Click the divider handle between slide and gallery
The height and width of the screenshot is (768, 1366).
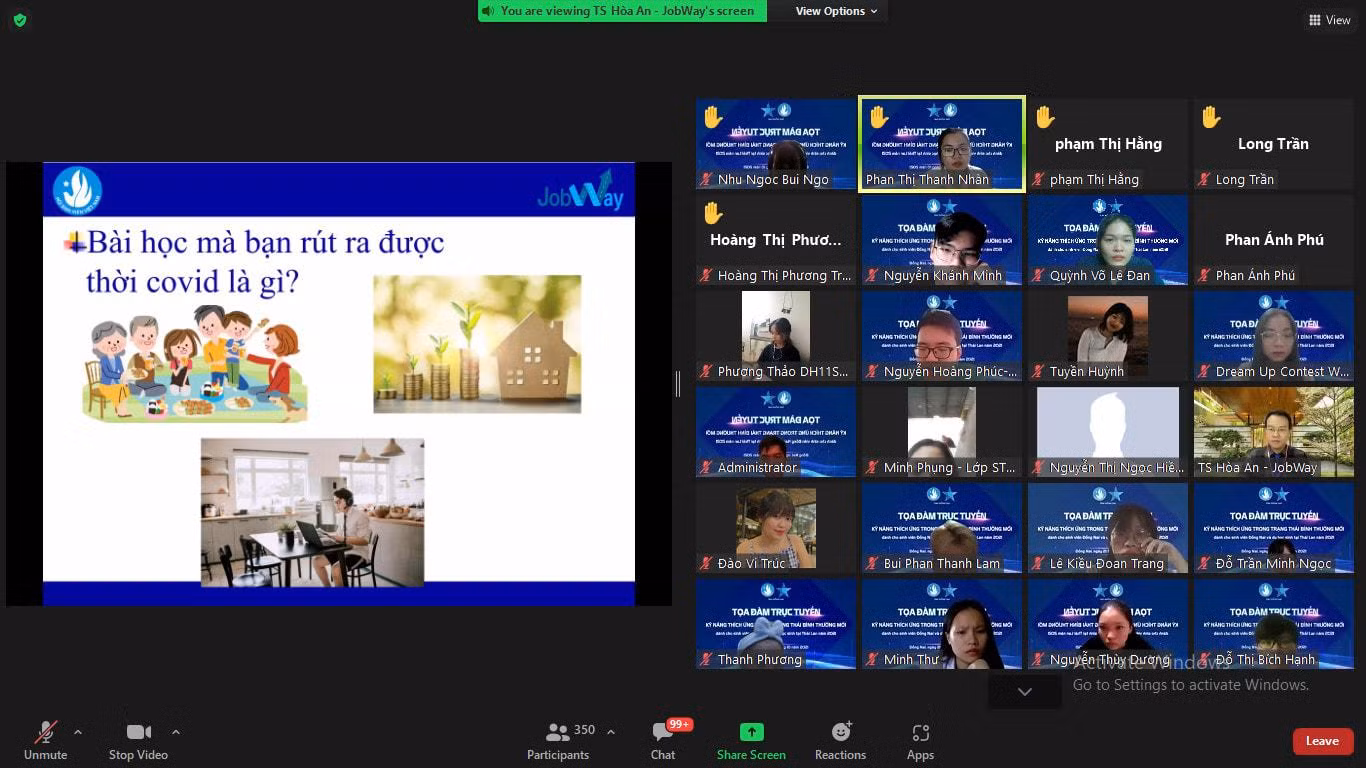(x=678, y=384)
